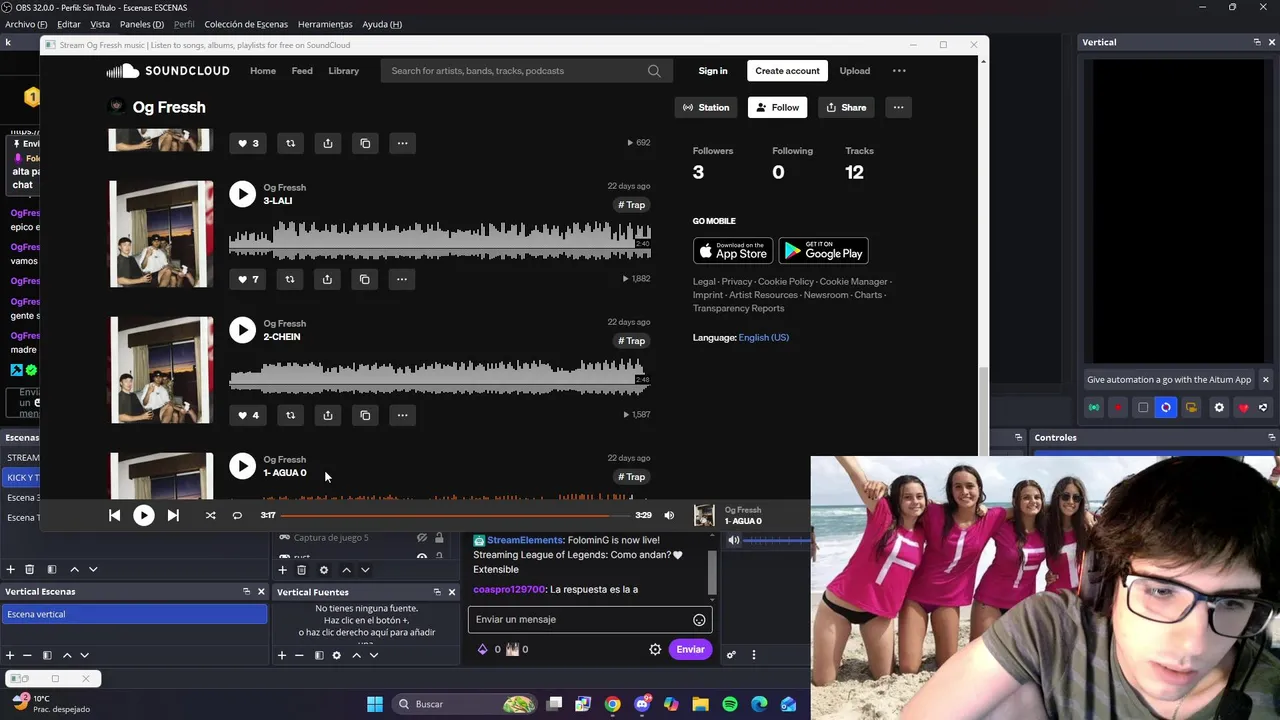Go to SoundCloud Home

point(263,71)
